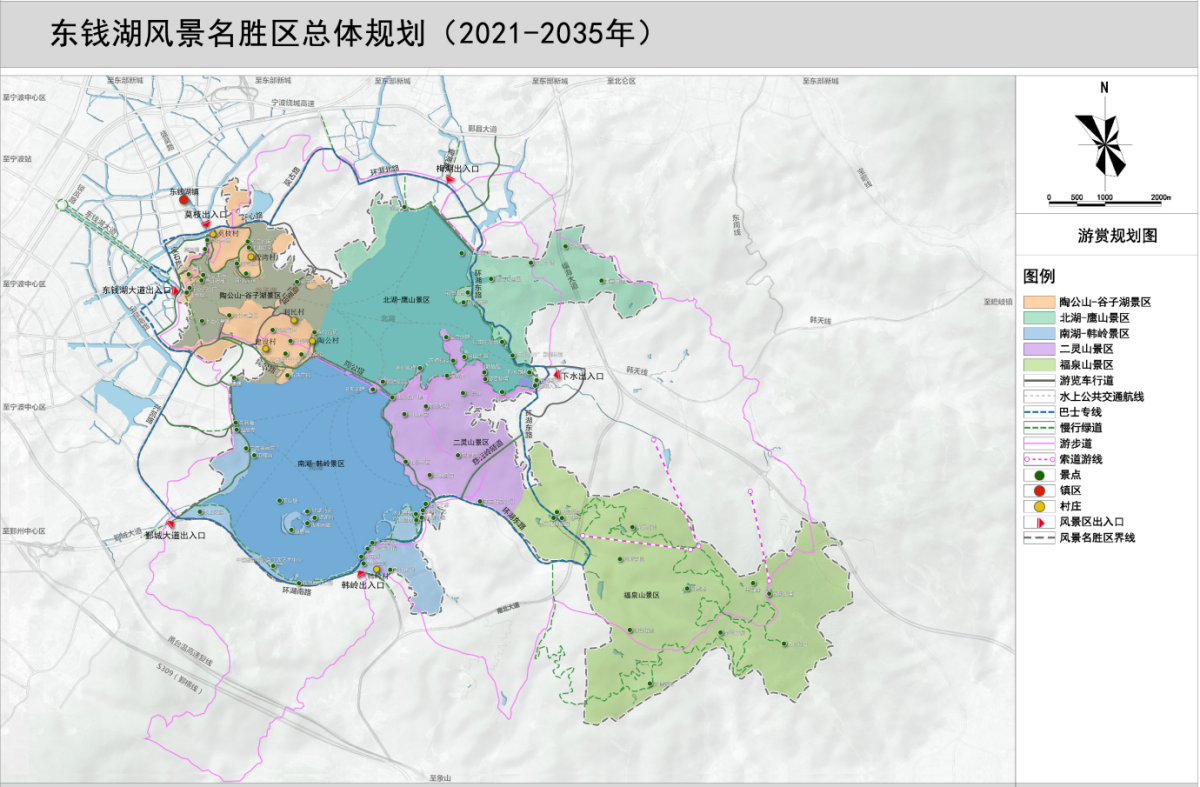
Task: Click the yellow 陶公村 village marker
Action: coord(311,341)
